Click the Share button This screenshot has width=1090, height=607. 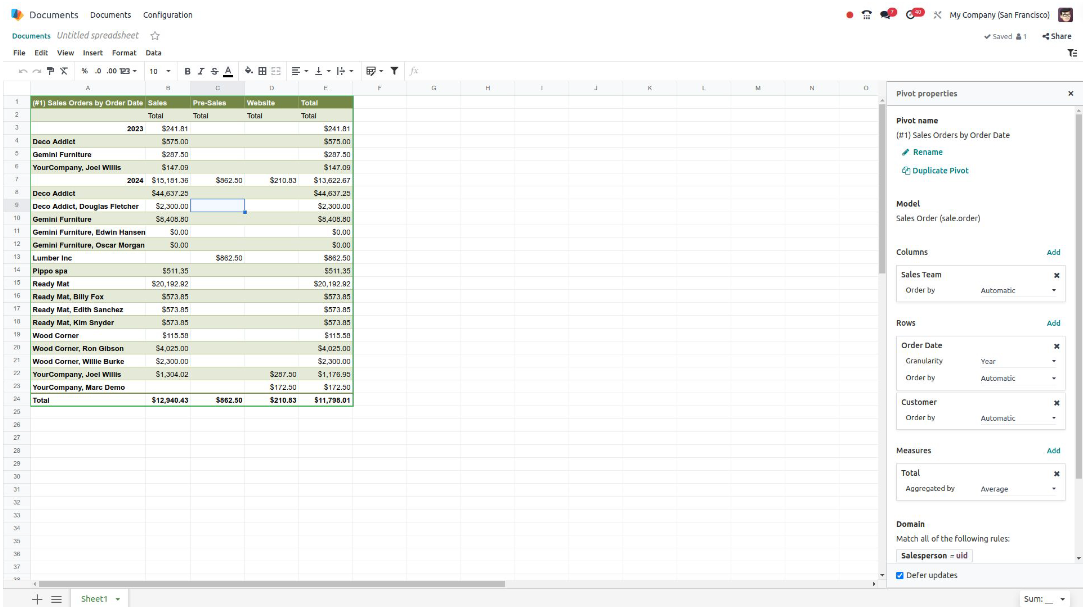coord(1057,36)
